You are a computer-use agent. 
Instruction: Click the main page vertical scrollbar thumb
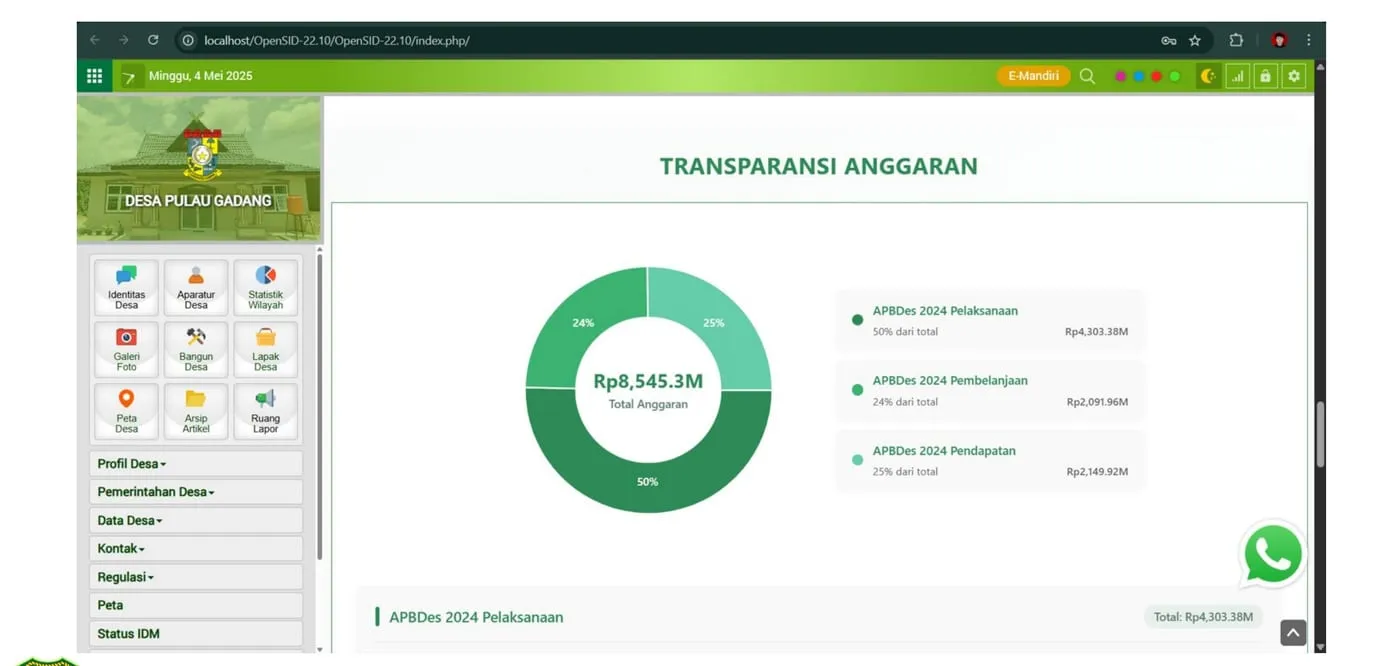pyautogui.click(x=1320, y=435)
